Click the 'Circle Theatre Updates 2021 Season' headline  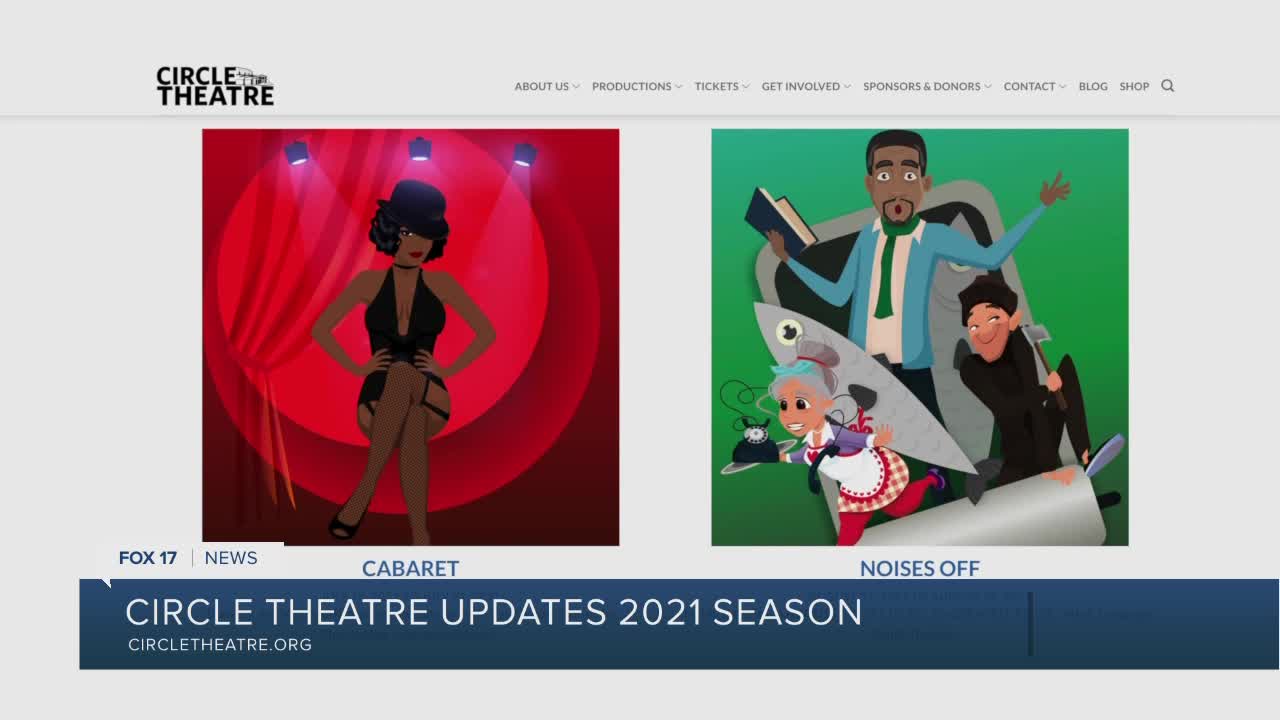(x=494, y=612)
